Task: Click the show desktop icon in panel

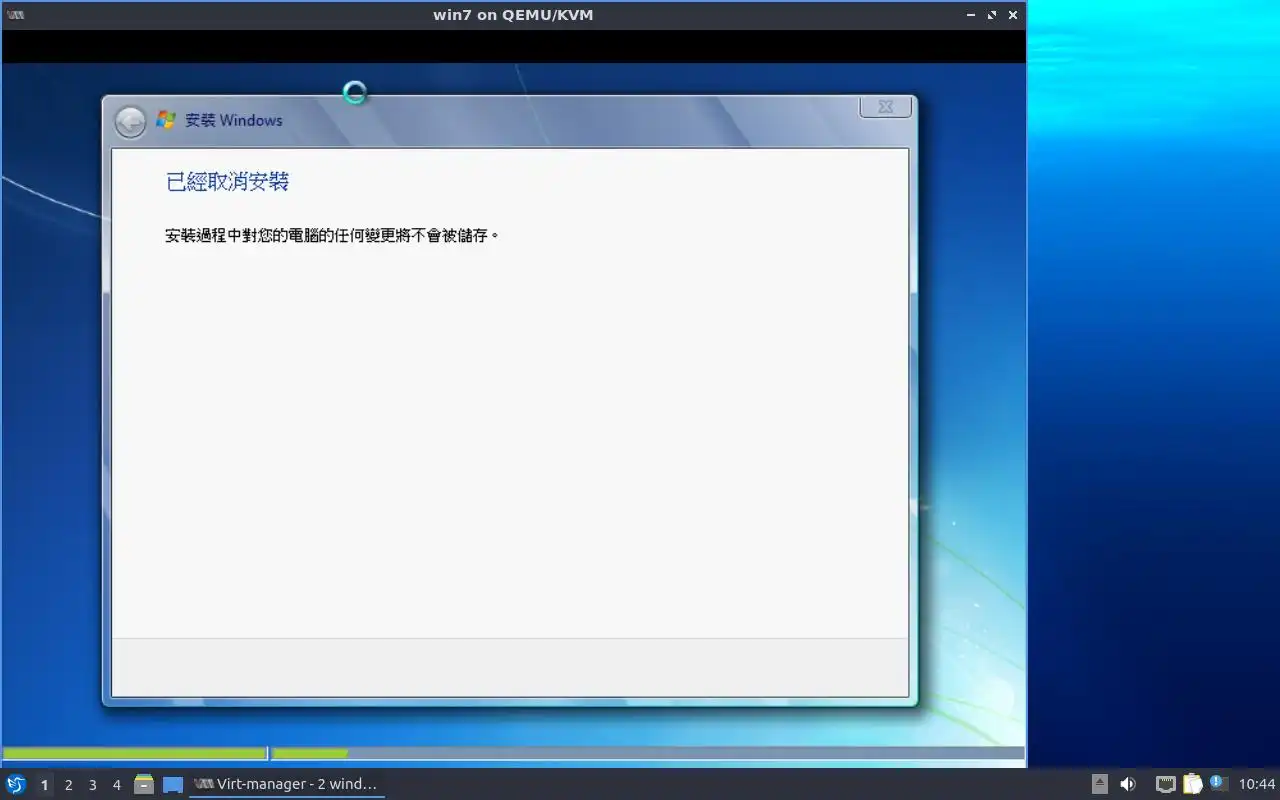Action: (x=173, y=785)
